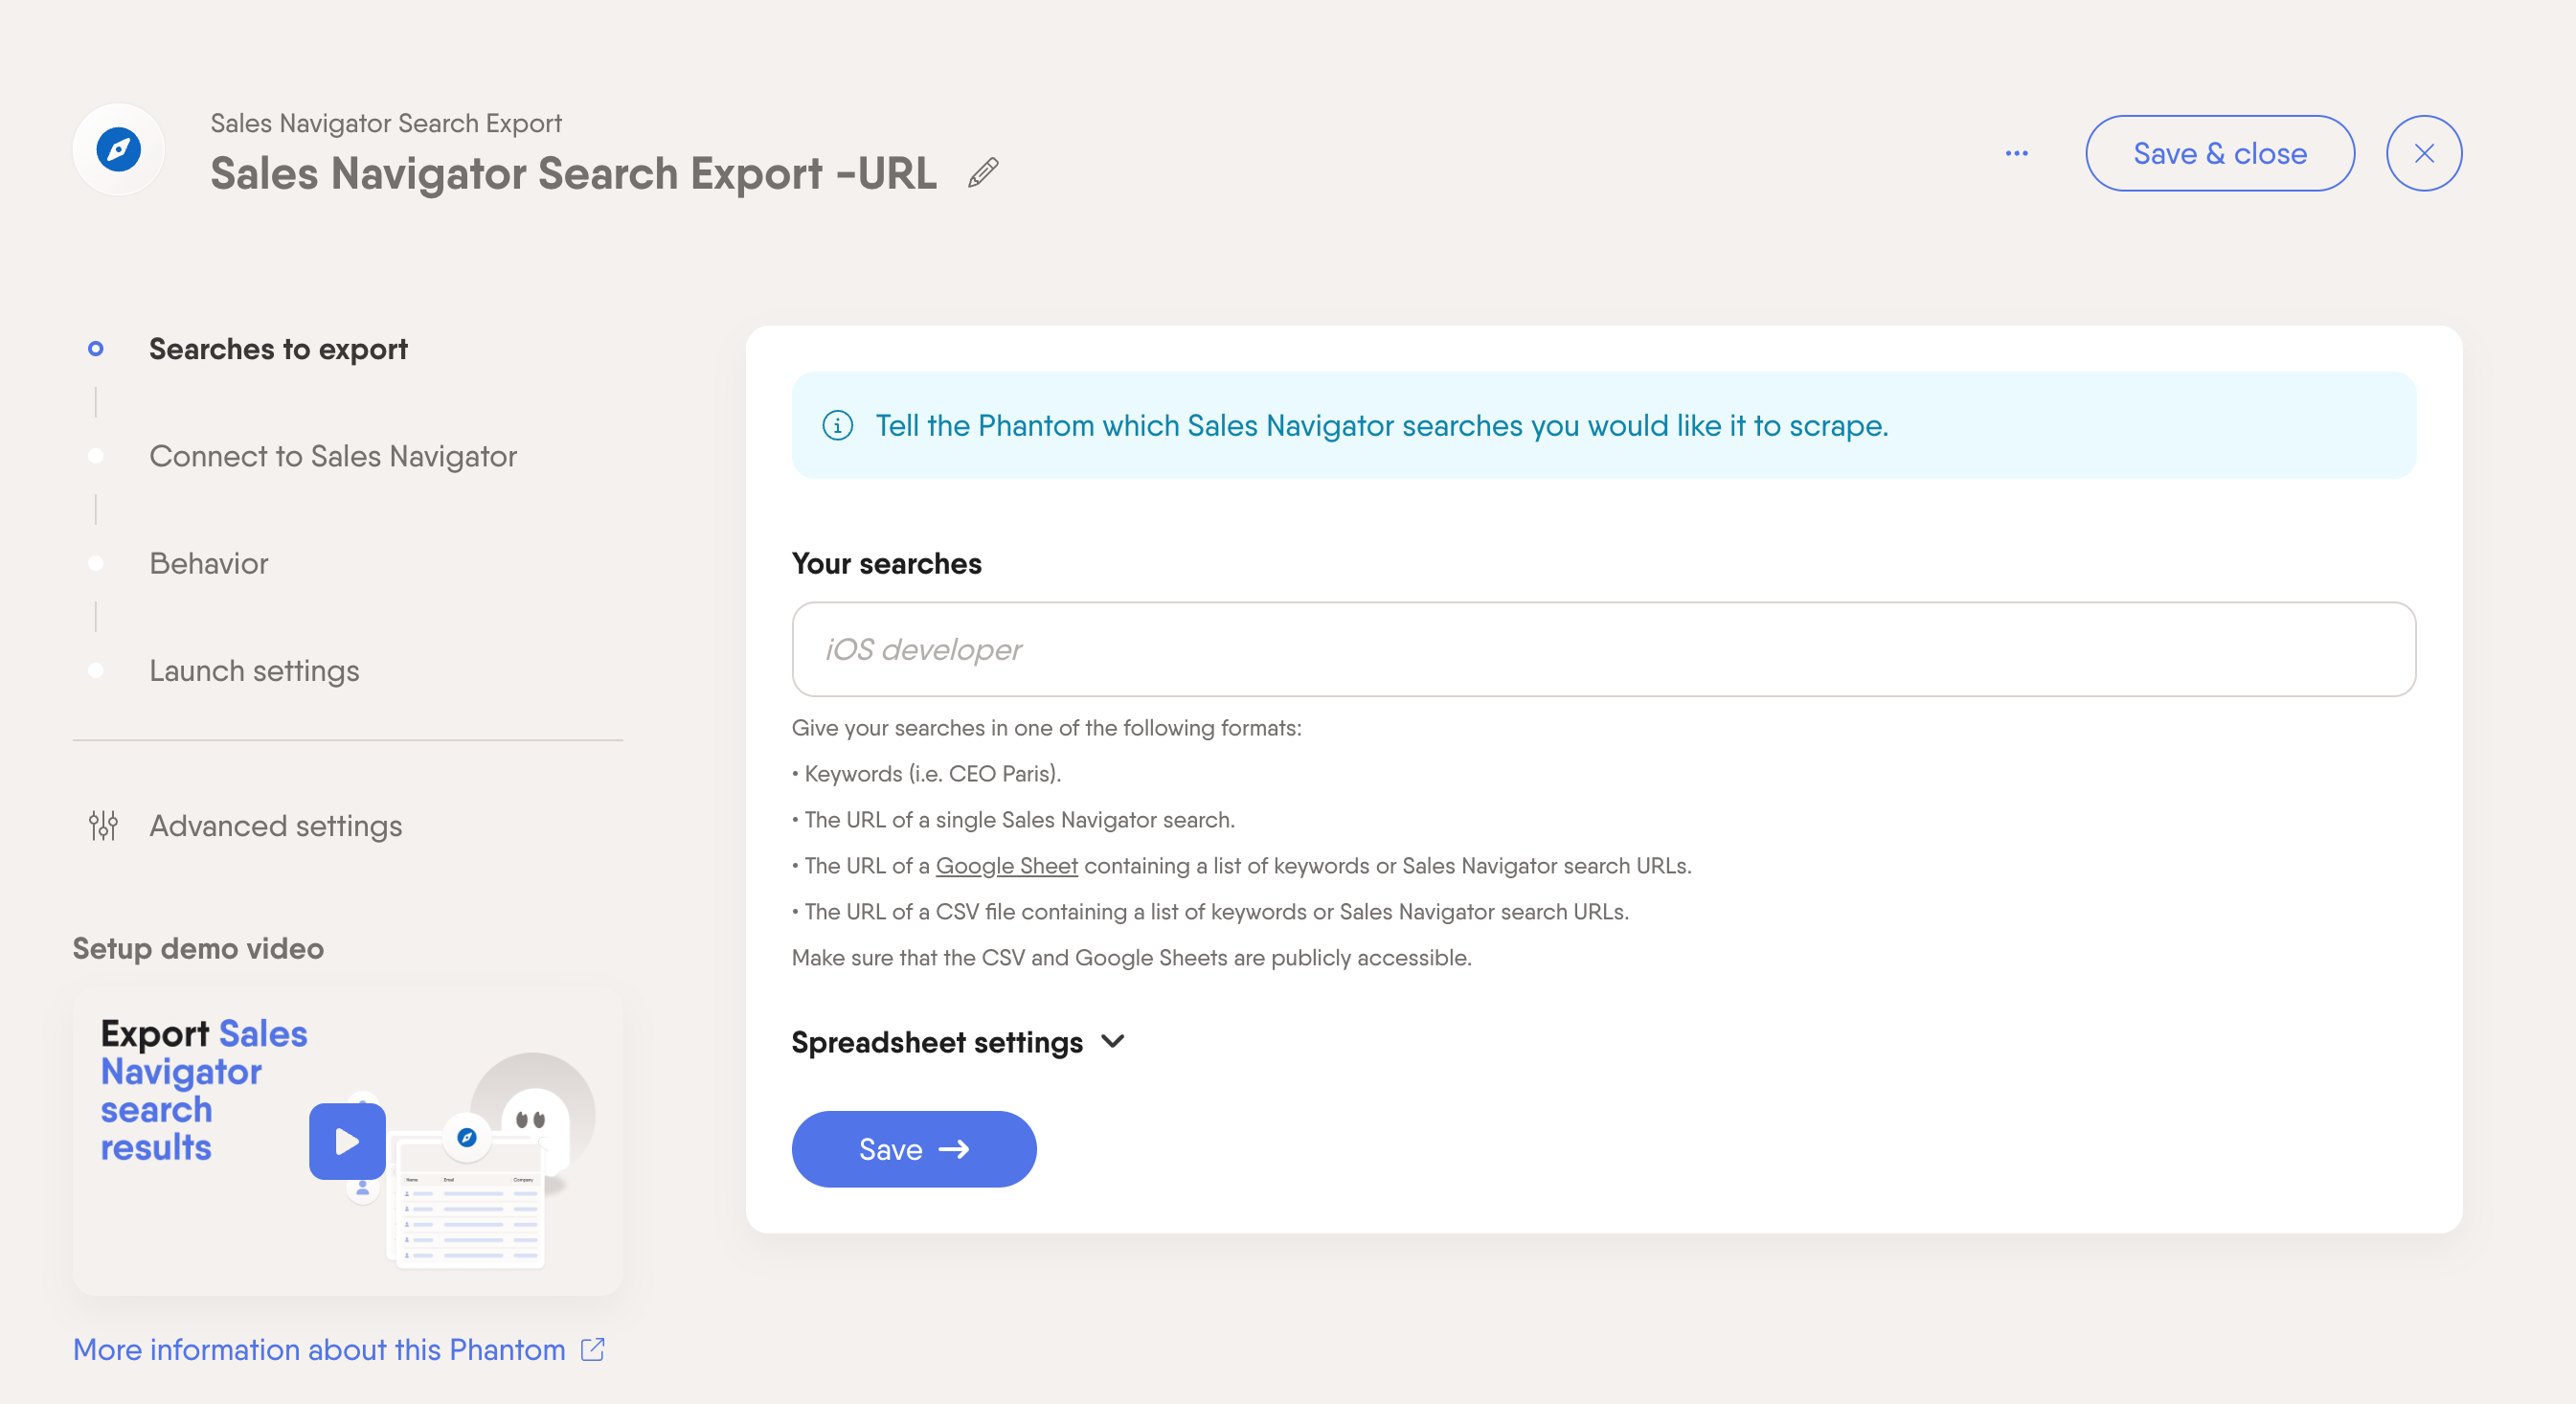The width and height of the screenshot is (2576, 1404).
Task: Click the Save & close button
Action: point(2219,153)
